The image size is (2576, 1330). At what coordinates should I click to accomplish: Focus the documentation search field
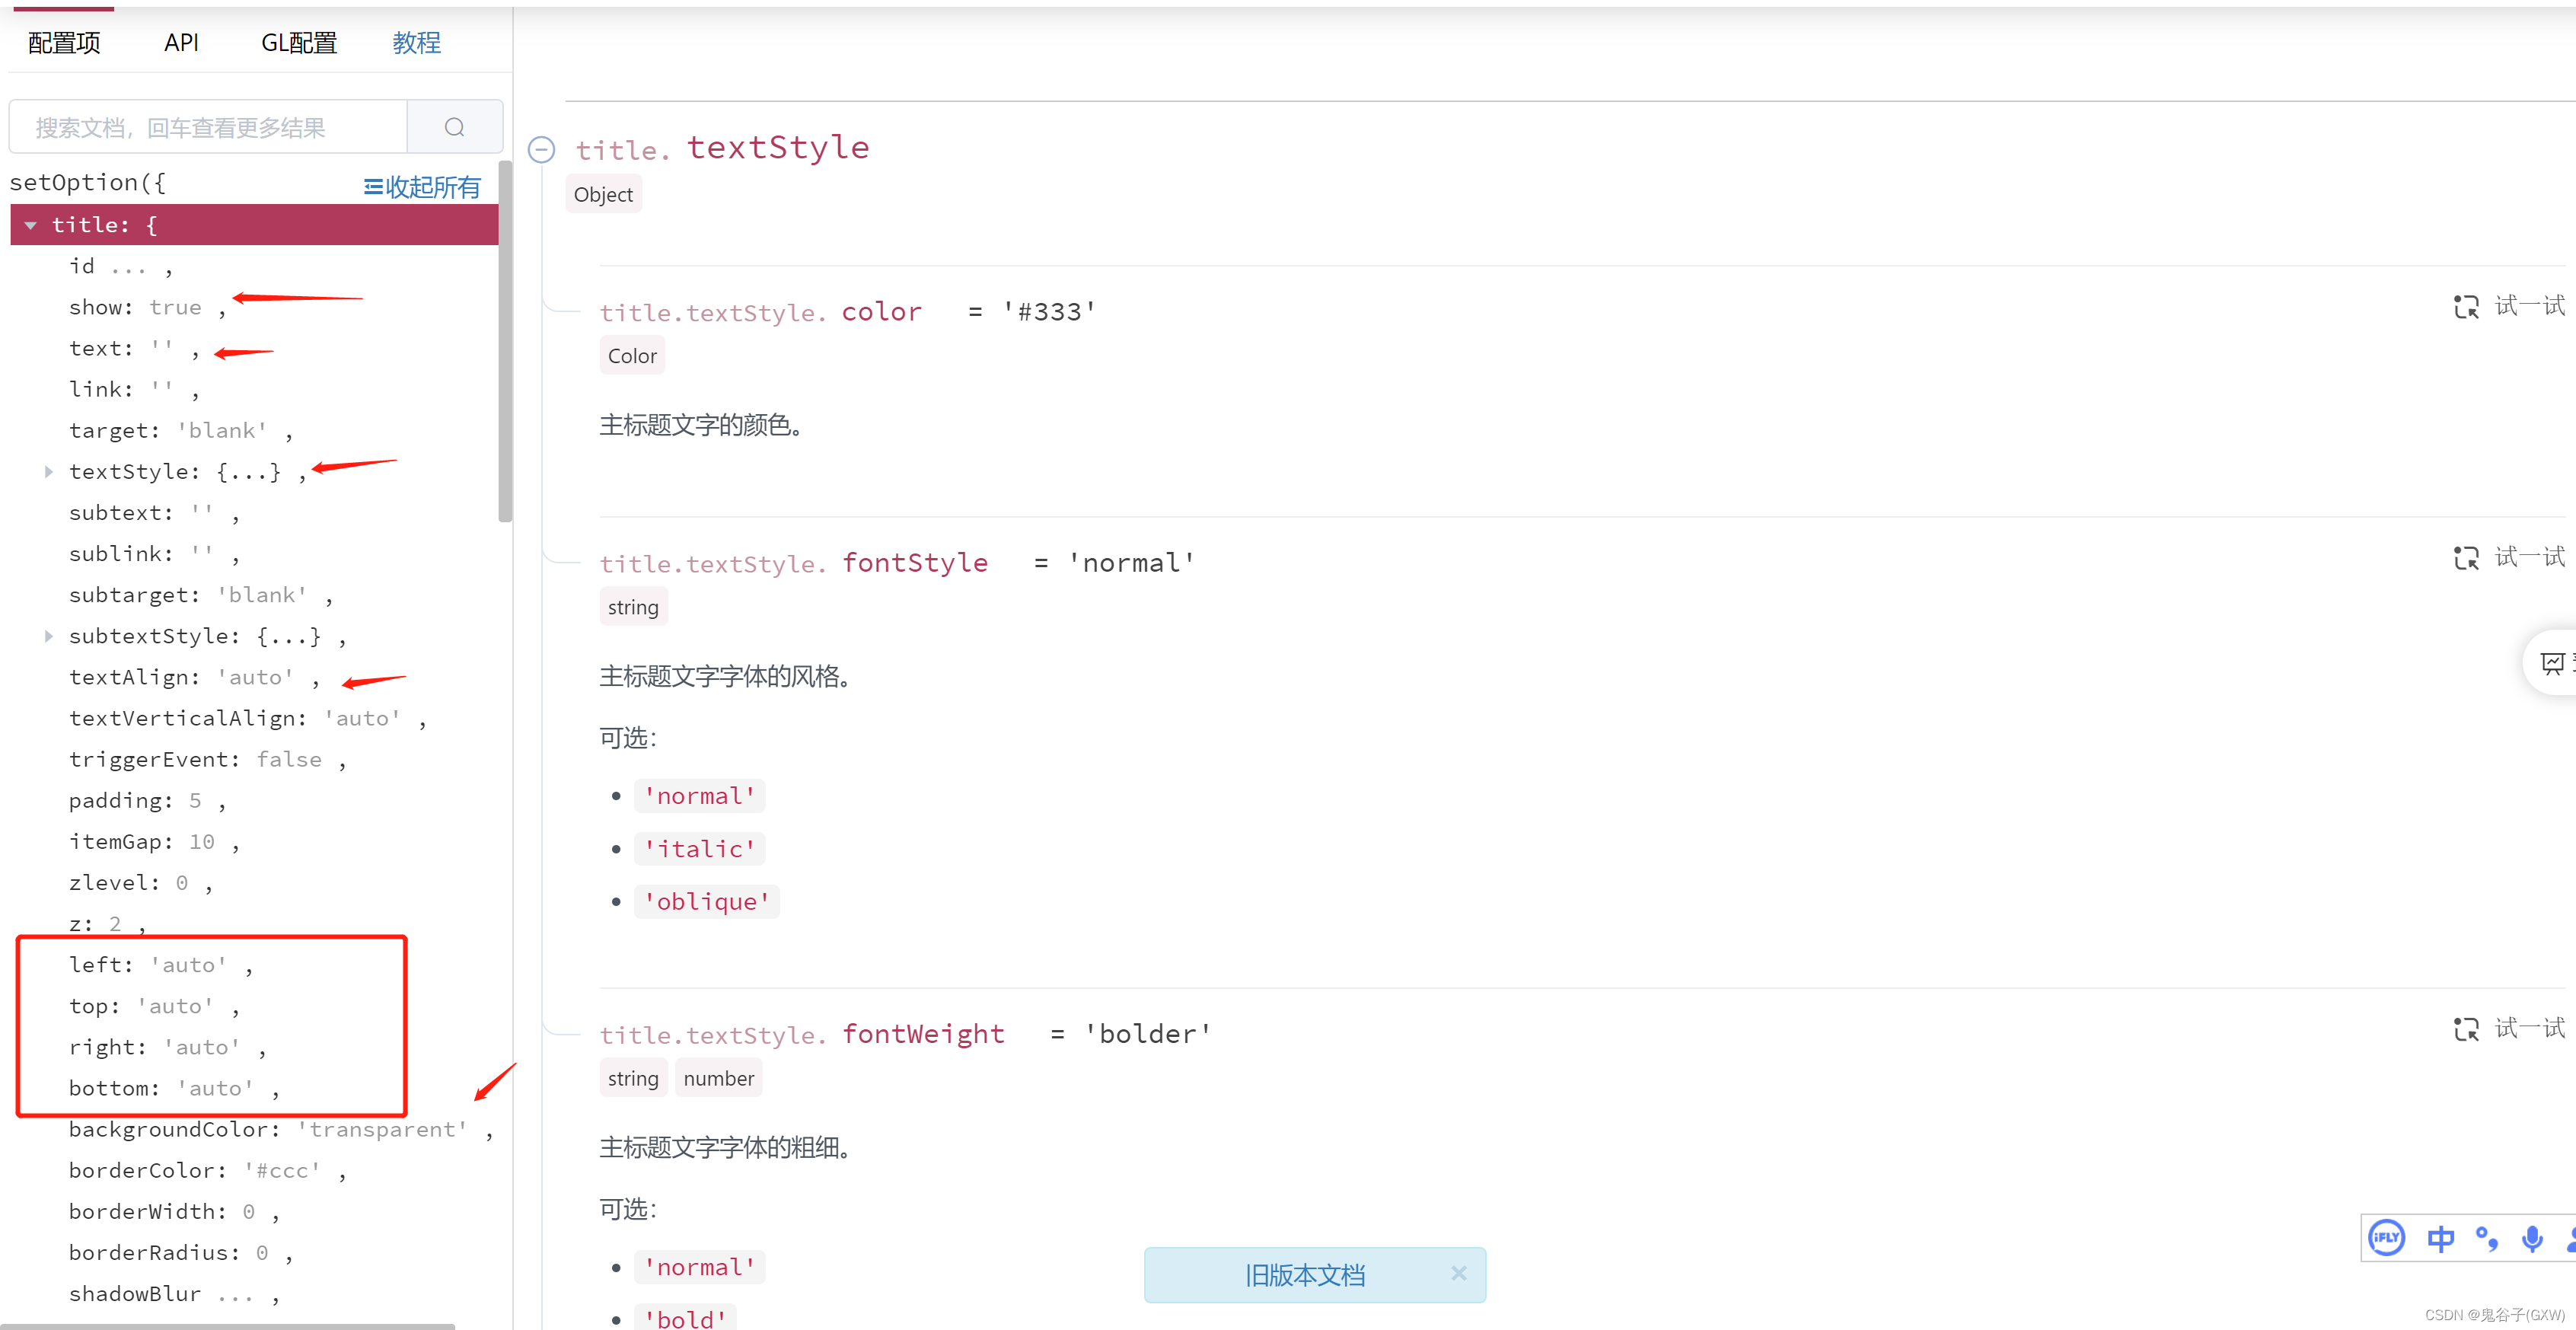[x=208, y=127]
